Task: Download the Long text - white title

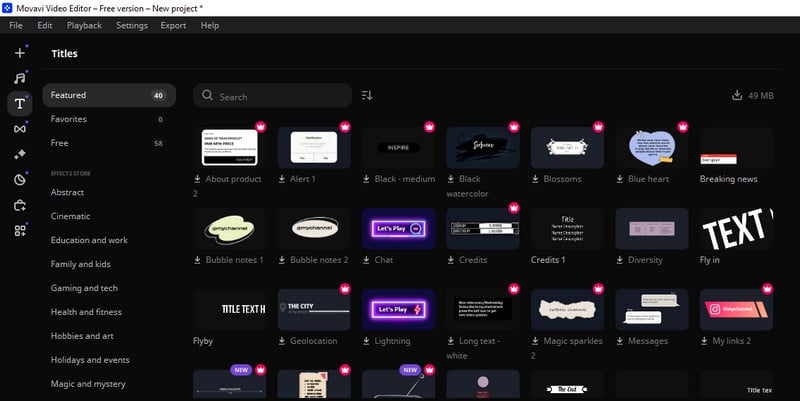Action: pos(451,341)
